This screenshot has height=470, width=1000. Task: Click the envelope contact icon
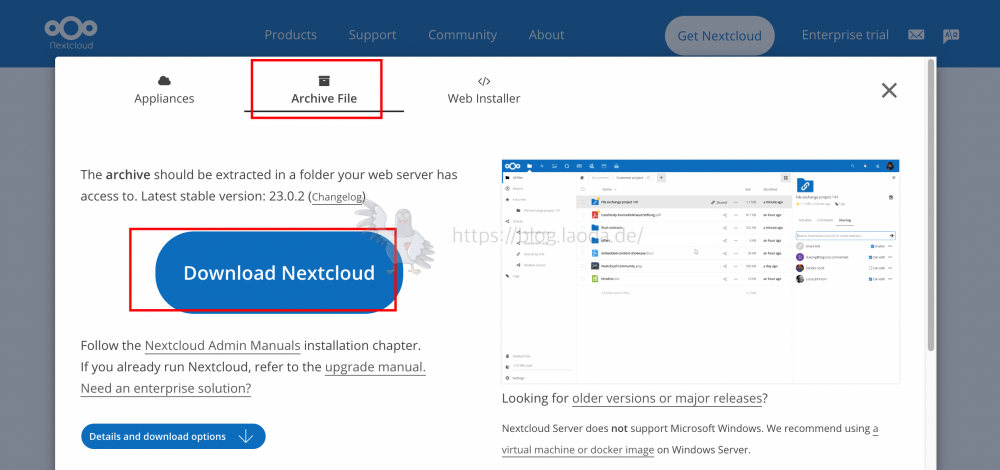click(x=916, y=35)
